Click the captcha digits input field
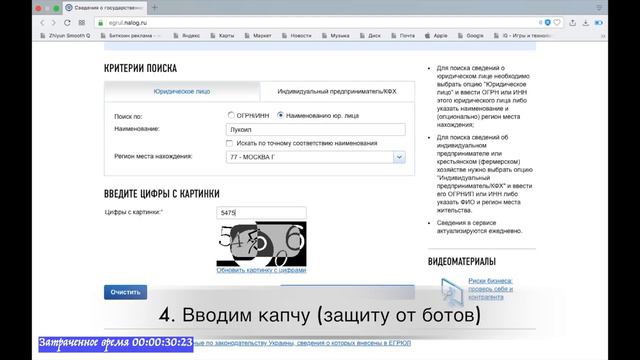The width and height of the screenshot is (640, 360). [261, 213]
